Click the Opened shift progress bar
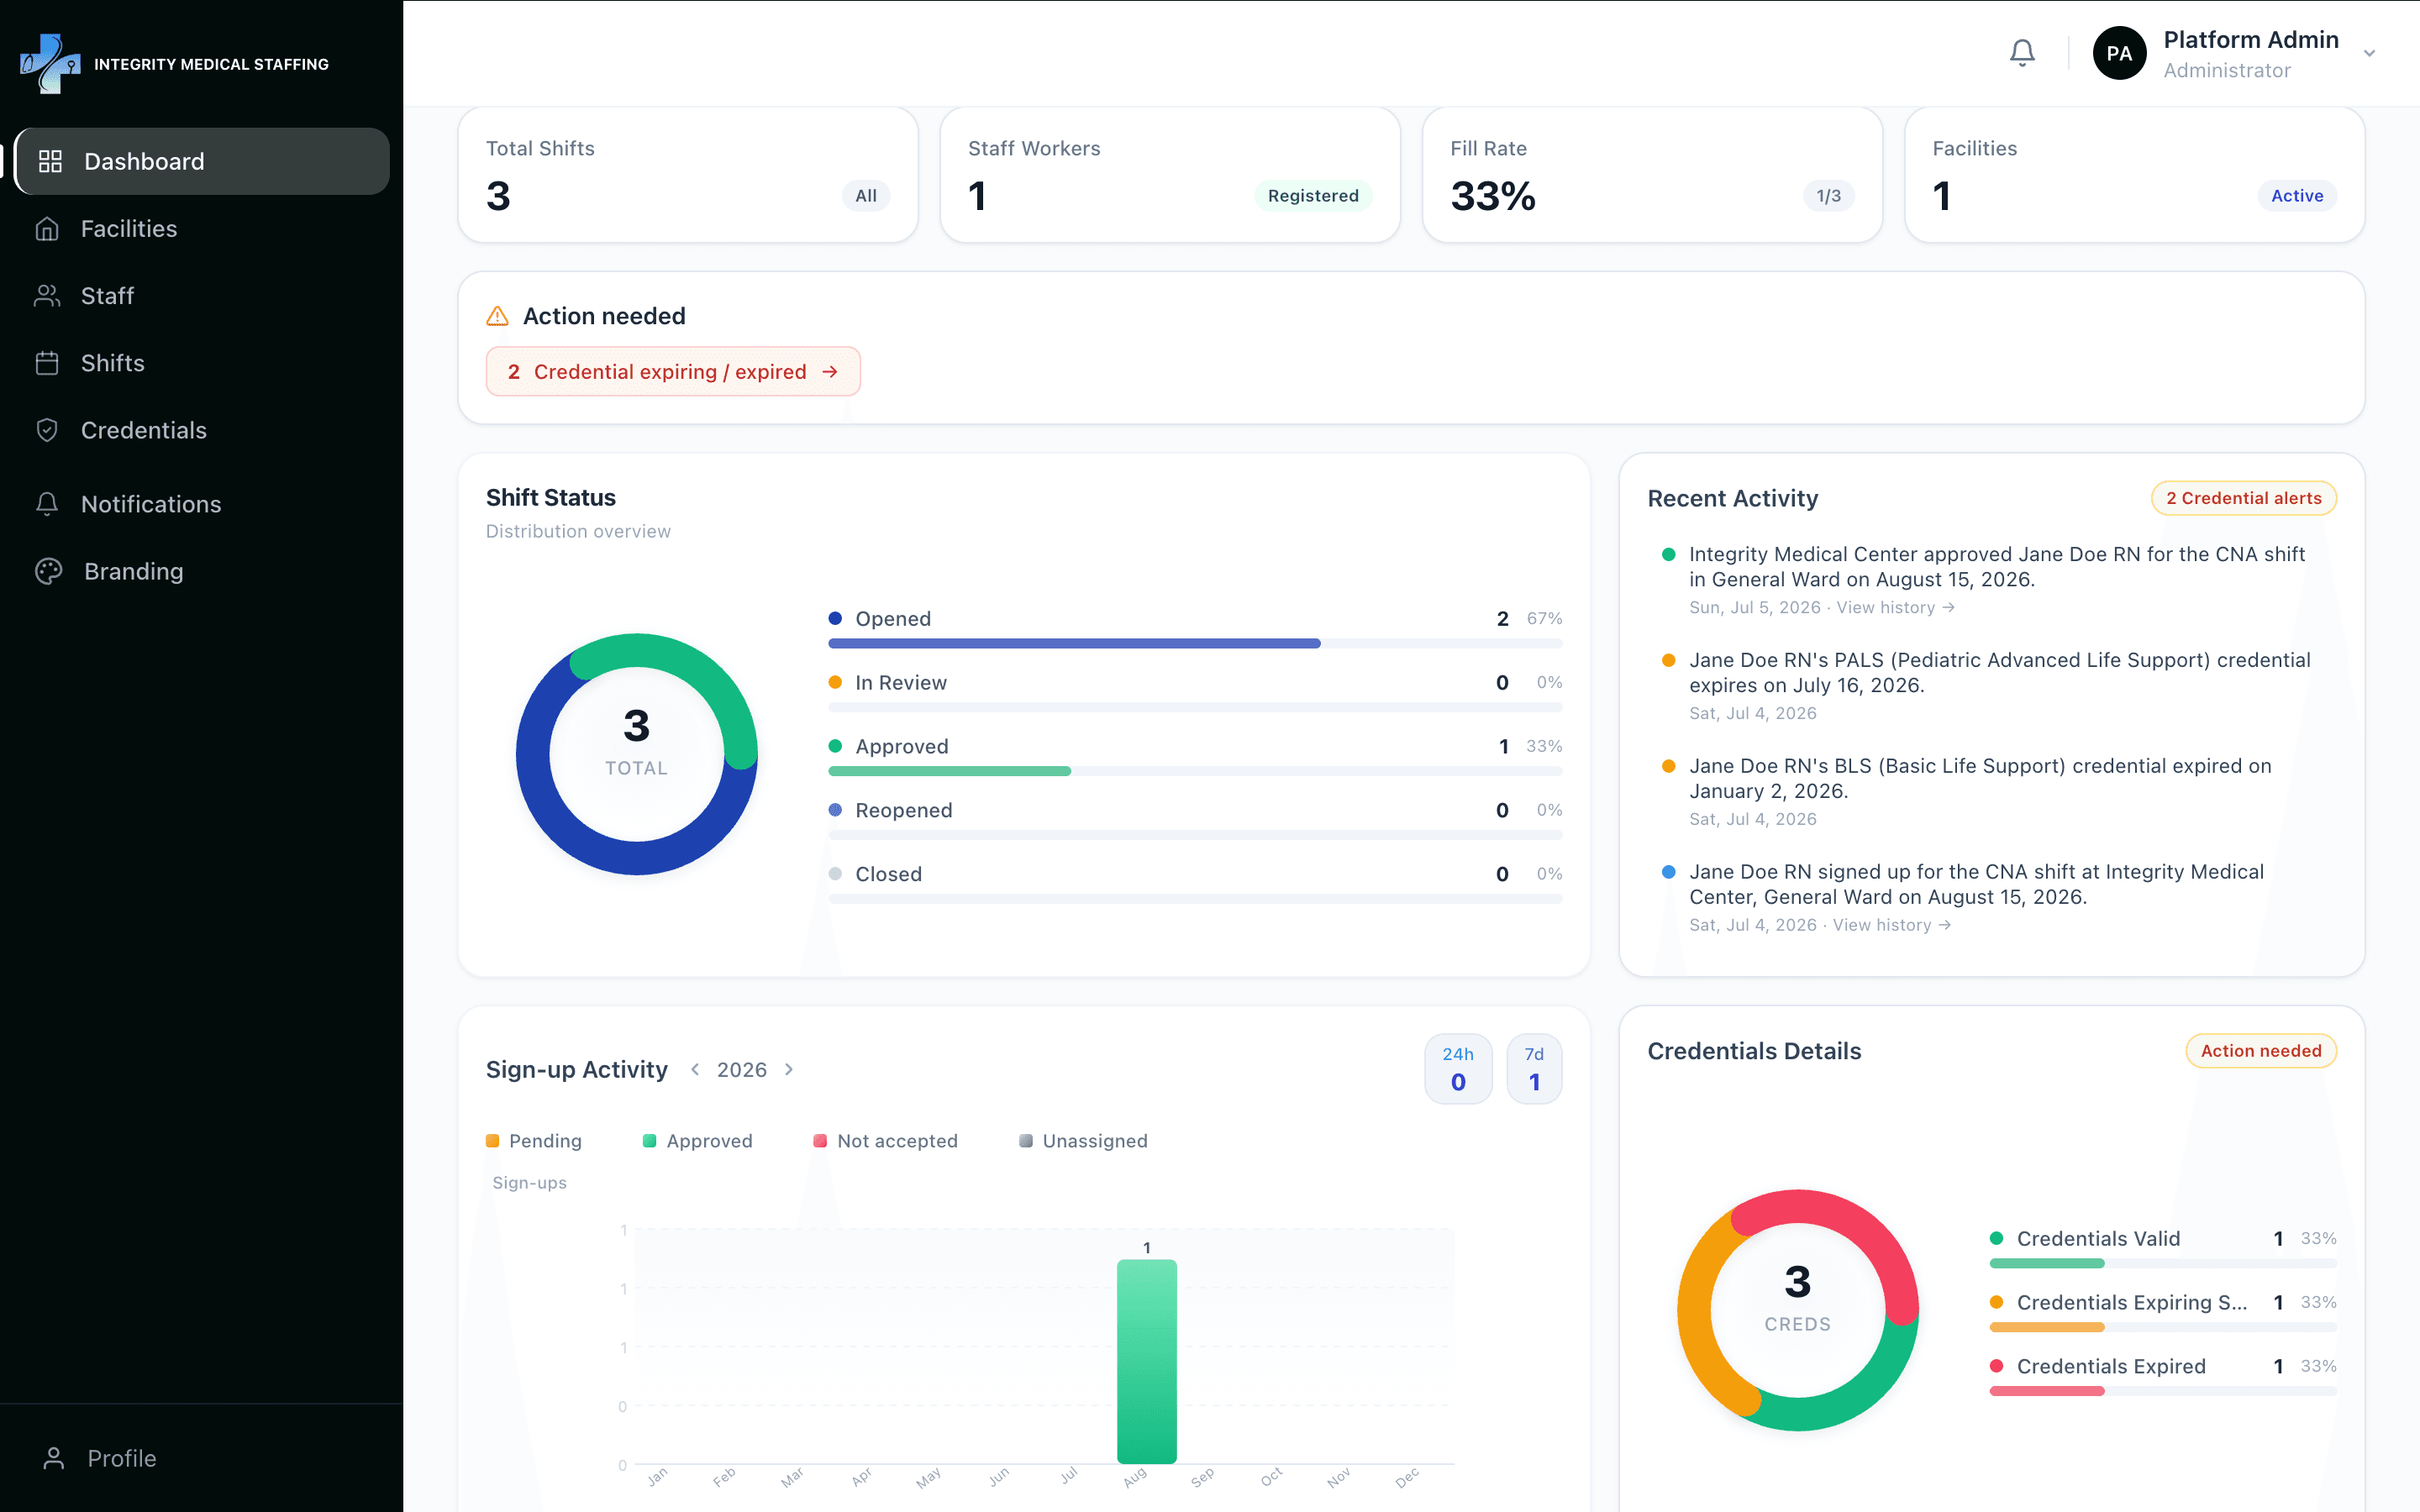The height and width of the screenshot is (1512, 2420). pos(1195,644)
